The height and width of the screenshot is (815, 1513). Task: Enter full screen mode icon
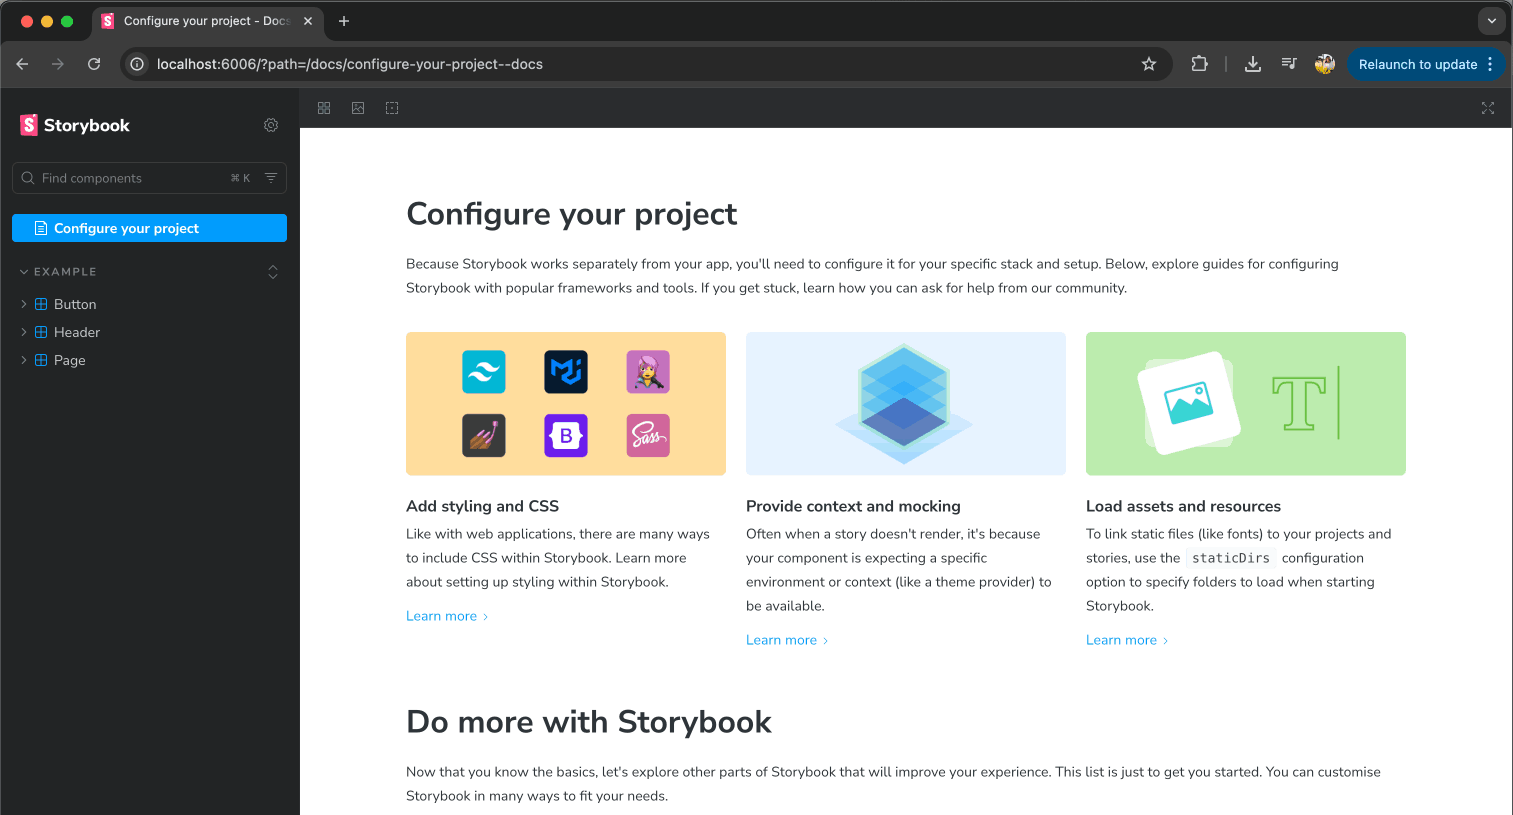click(1487, 108)
